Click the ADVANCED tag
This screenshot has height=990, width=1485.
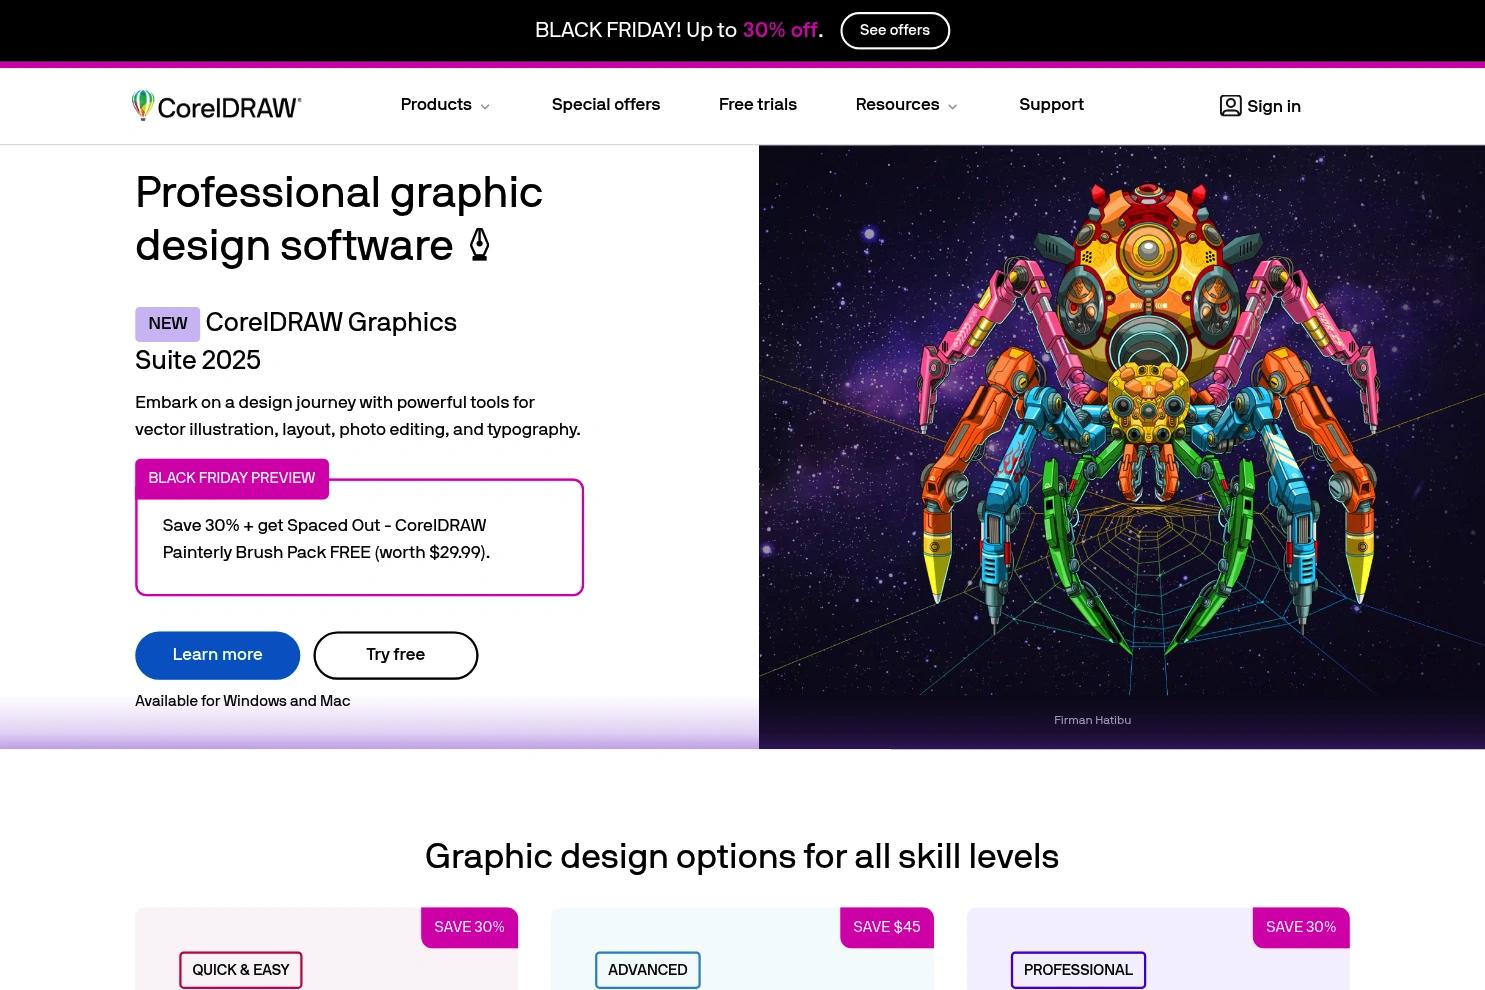coord(648,970)
